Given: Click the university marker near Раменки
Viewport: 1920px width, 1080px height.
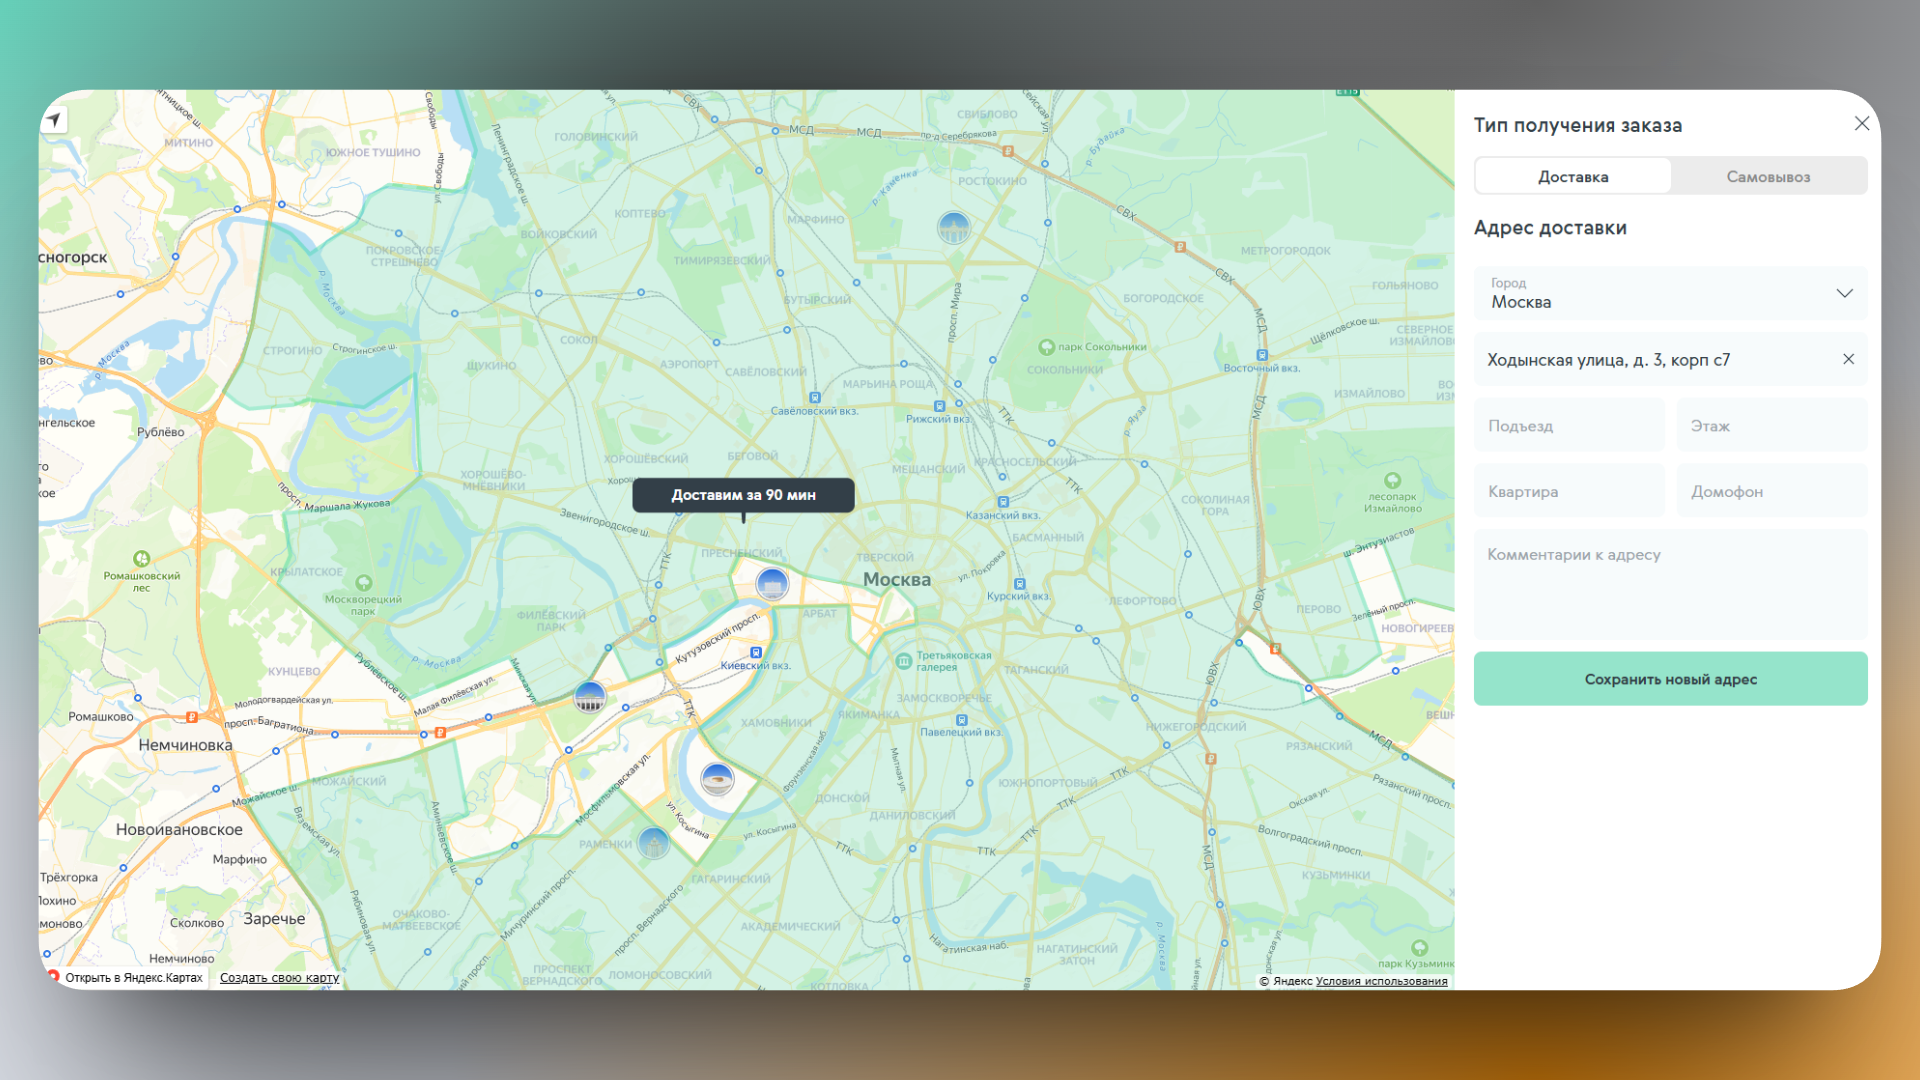Looking at the screenshot, I should 653,844.
